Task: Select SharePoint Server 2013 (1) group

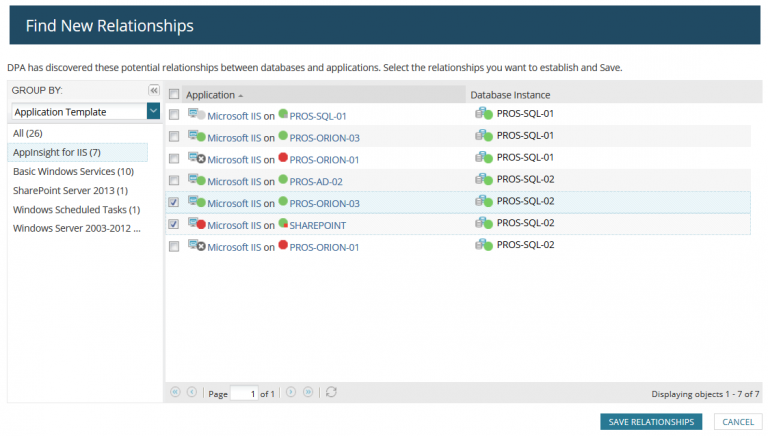Action: click(x=71, y=191)
